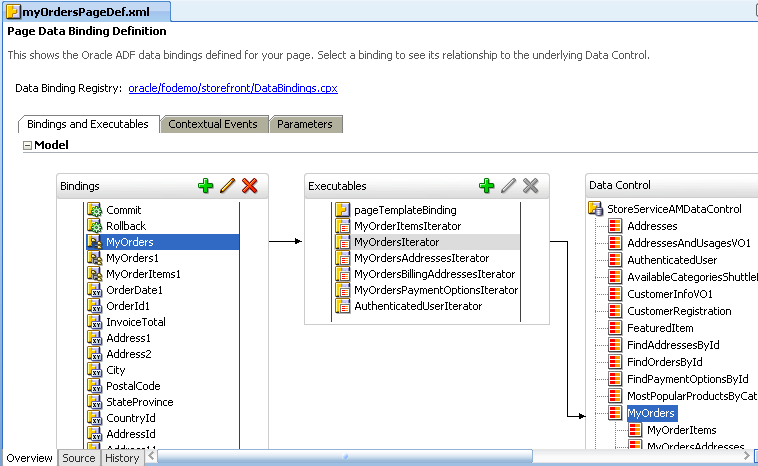The height and width of the screenshot is (466, 758).
Task: Delete selected binding with red X
Action: pos(249,186)
